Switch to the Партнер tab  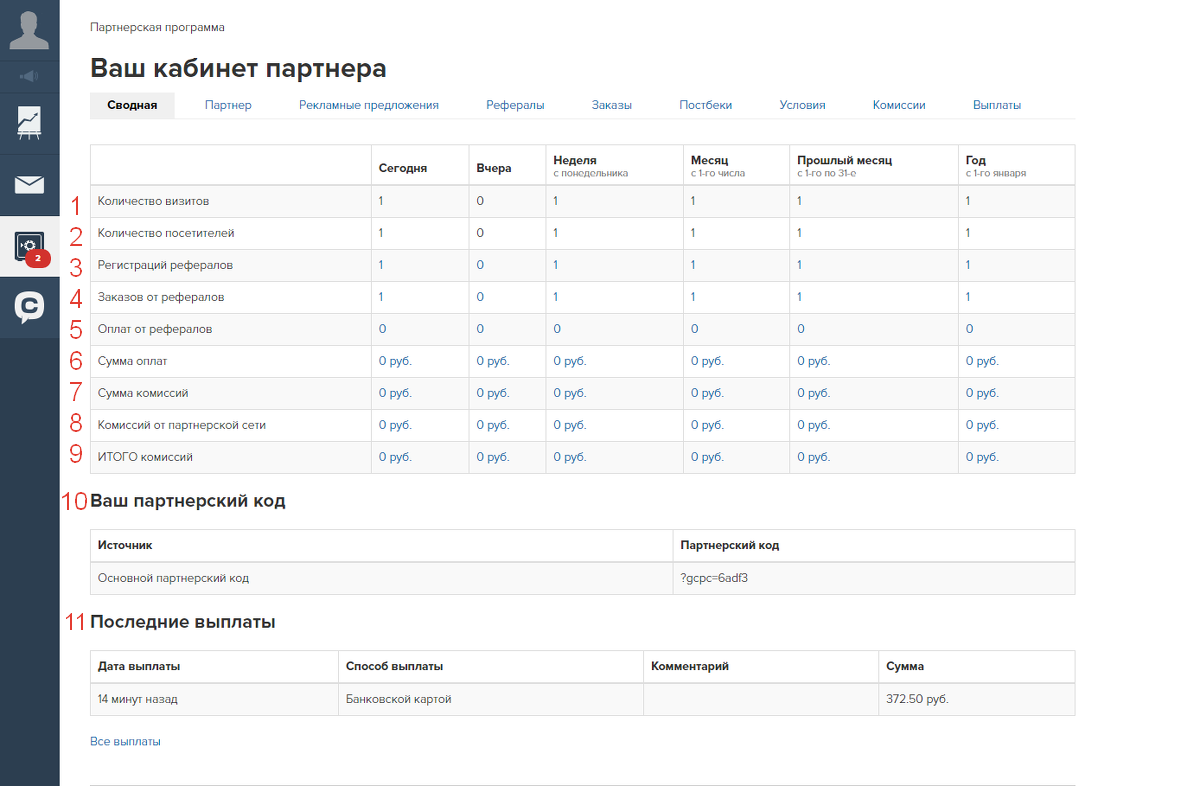pos(228,105)
